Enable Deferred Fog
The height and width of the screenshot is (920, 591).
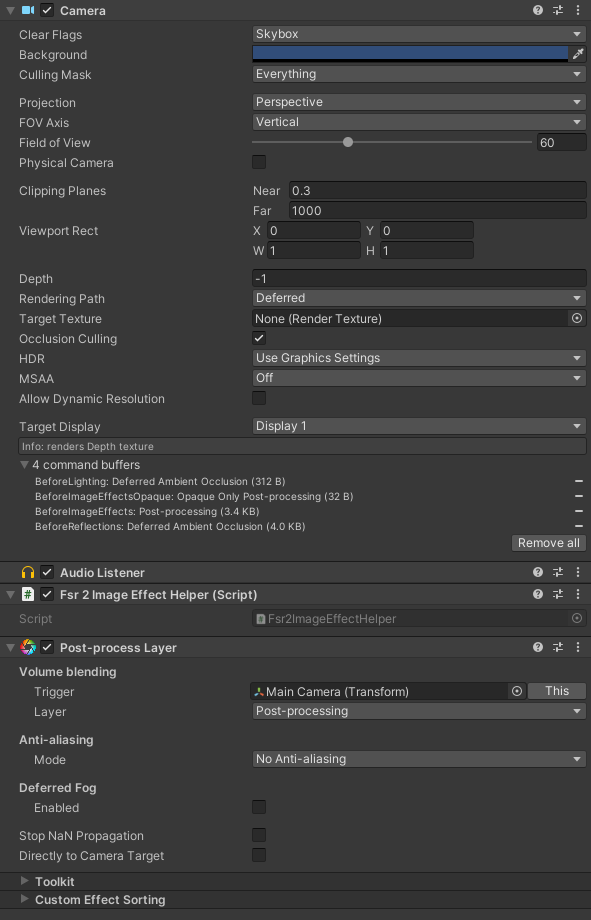tap(258, 807)
